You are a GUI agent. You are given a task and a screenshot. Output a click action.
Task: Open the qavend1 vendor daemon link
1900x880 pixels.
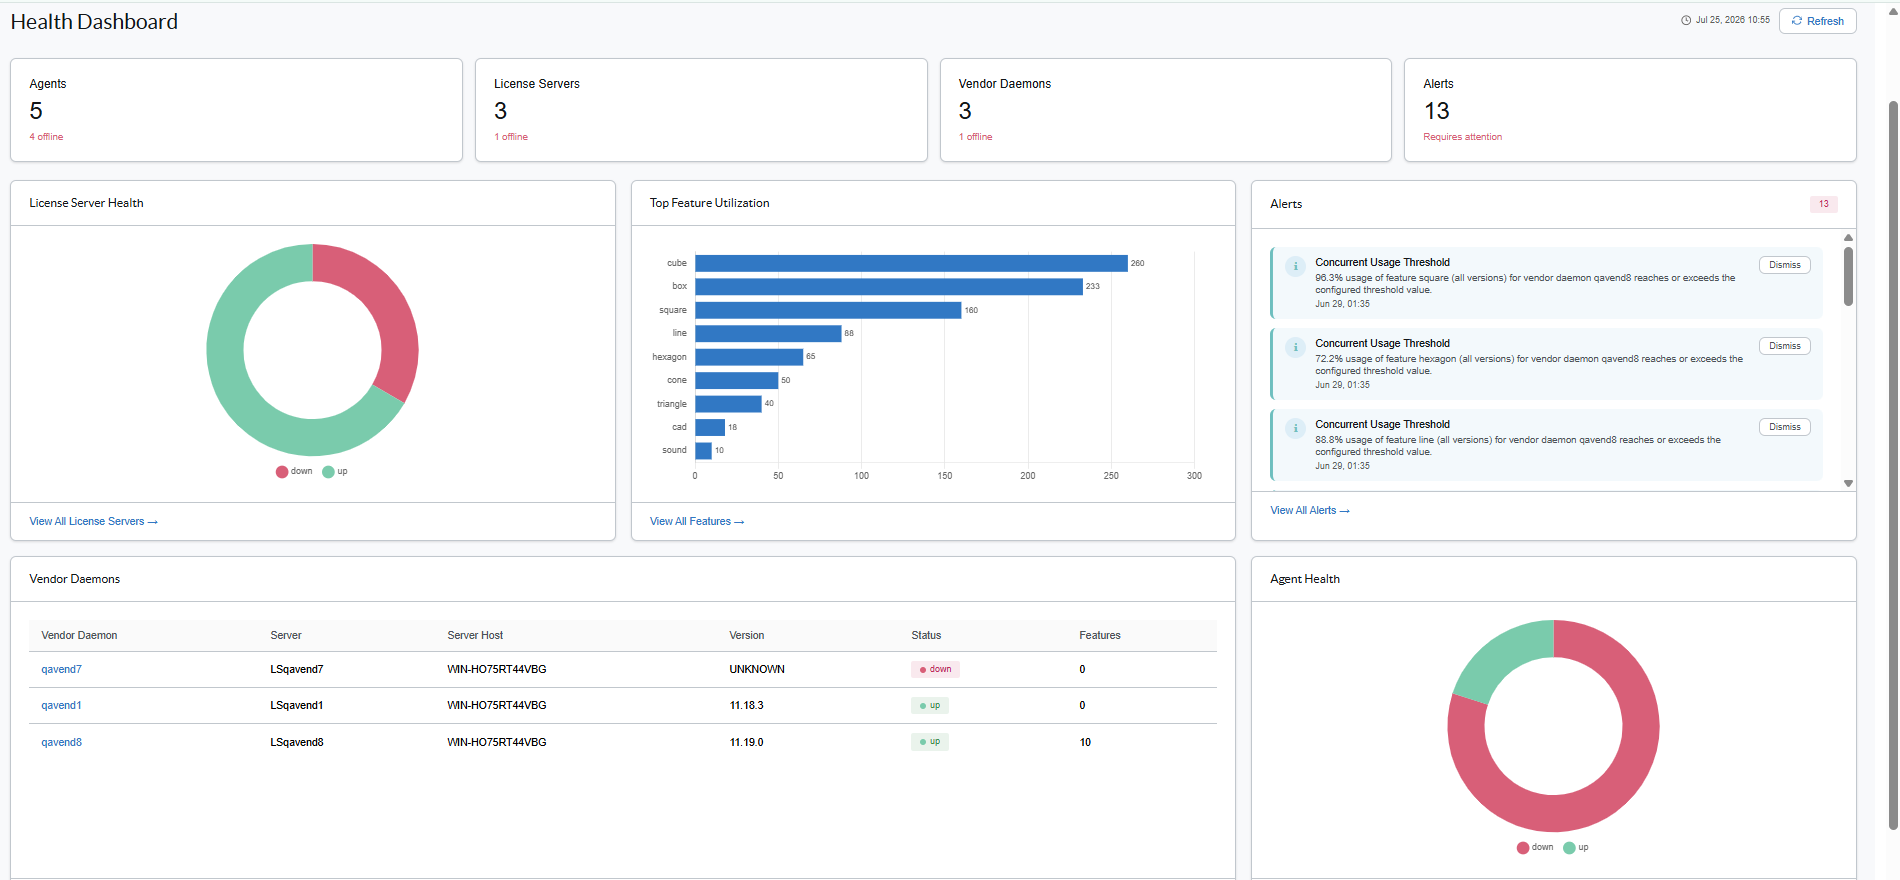click(x=61, y=706)
